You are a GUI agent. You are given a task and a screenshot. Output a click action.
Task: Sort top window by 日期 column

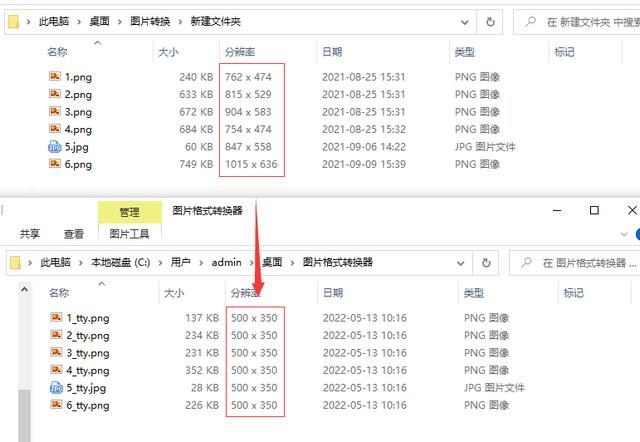332,52
